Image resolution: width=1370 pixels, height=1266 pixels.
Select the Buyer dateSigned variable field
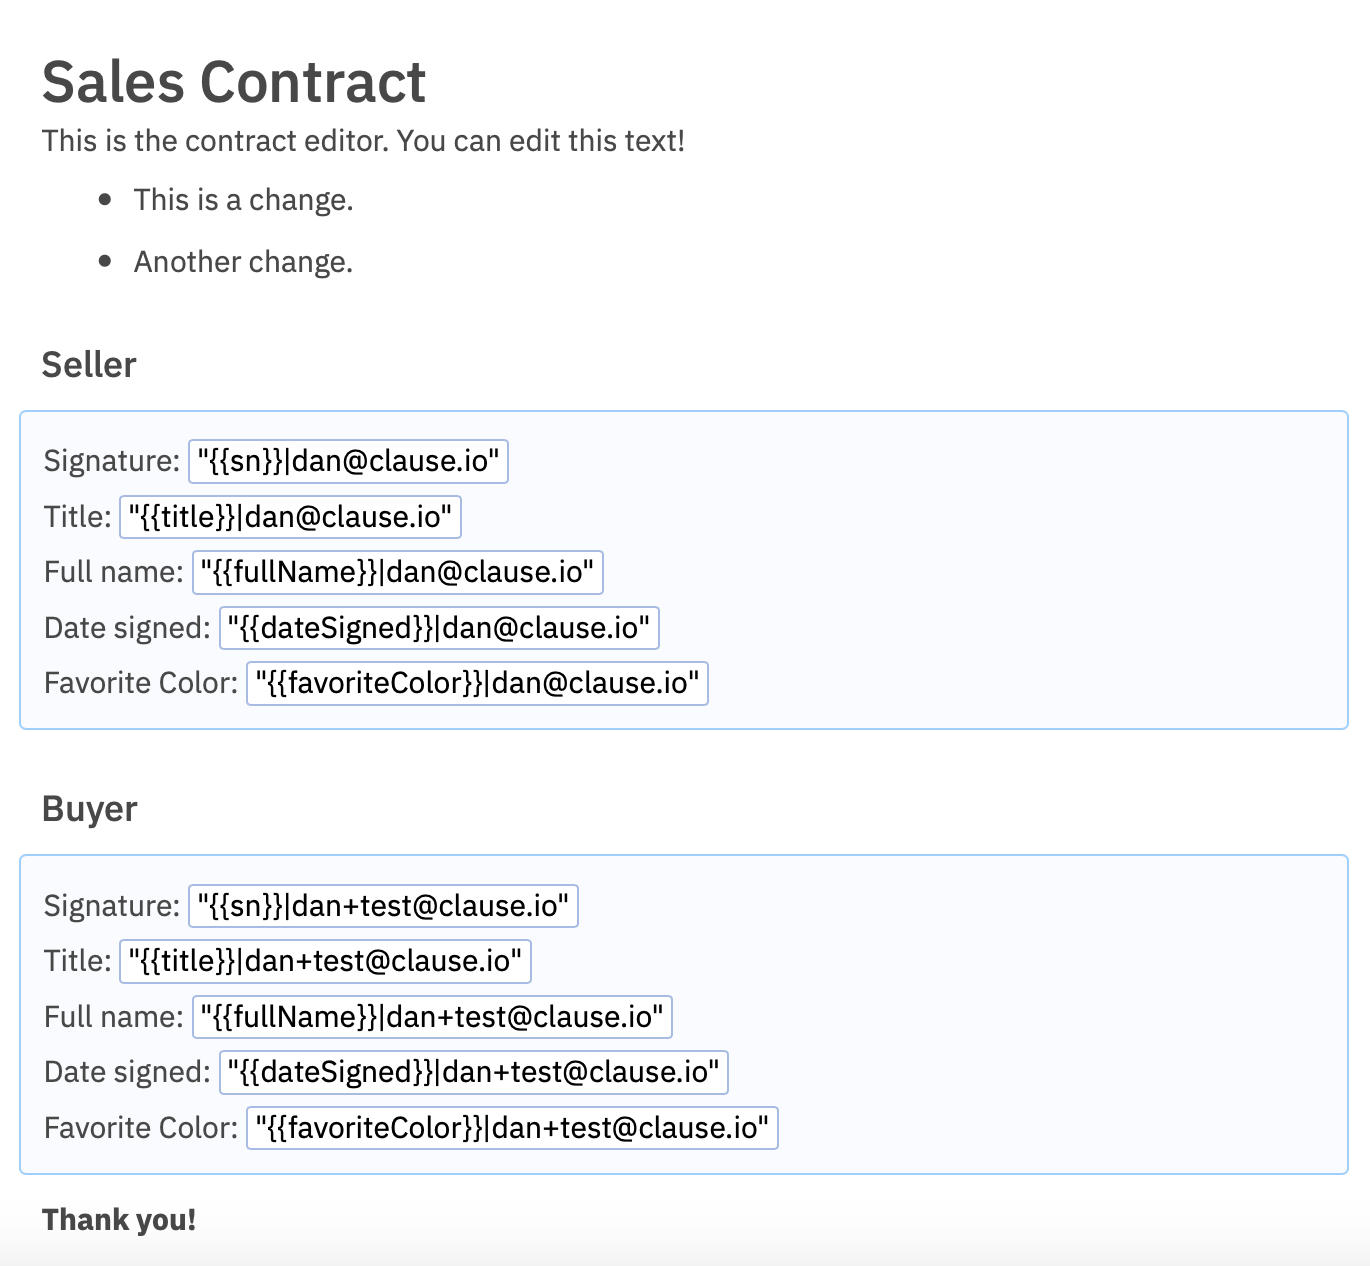(474, 1072)
